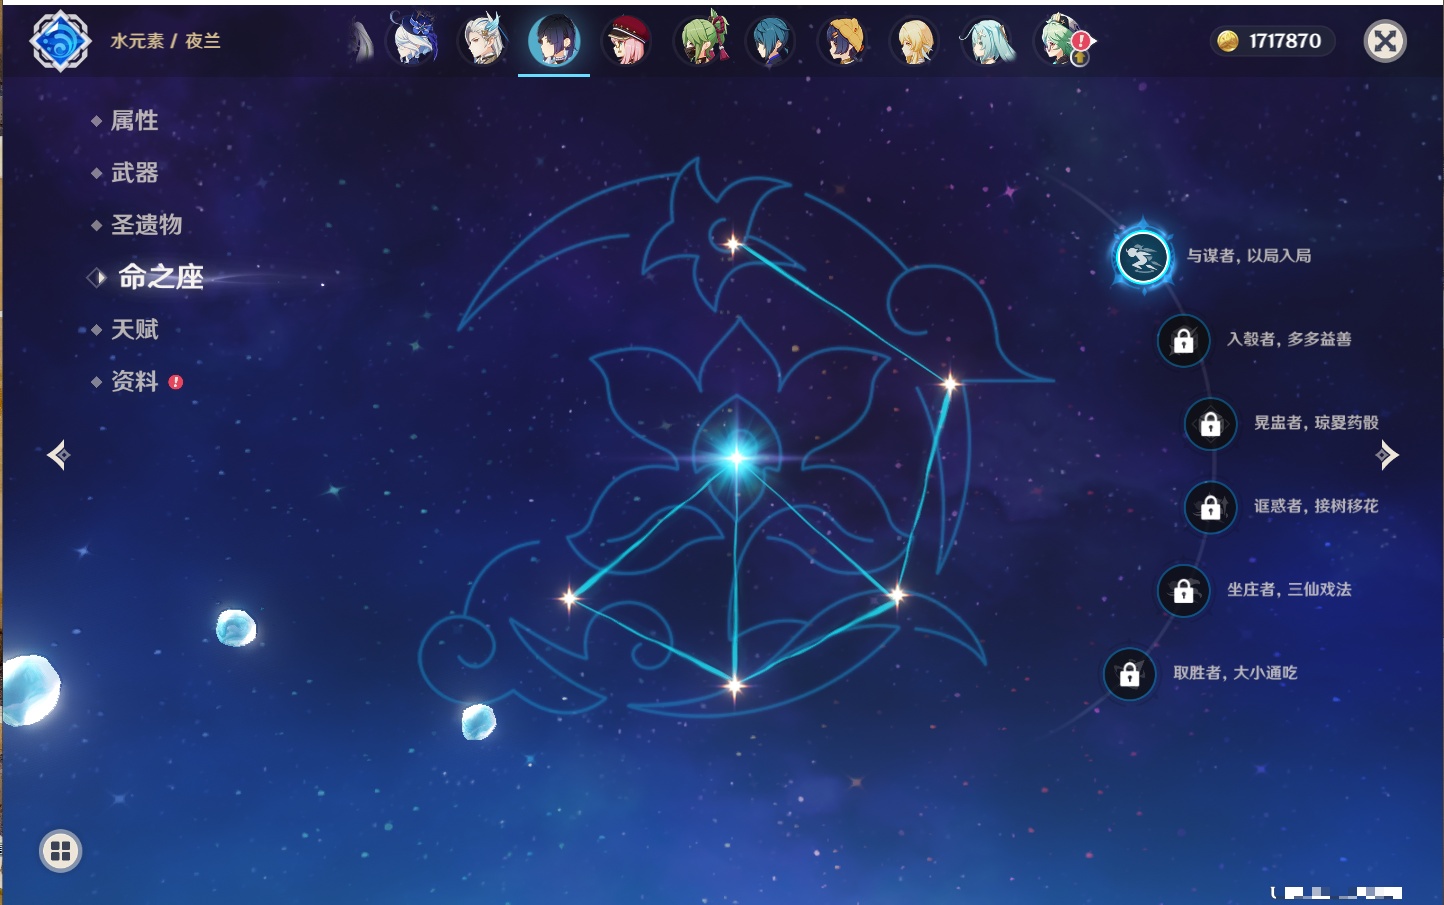
Task: Choose the blonde Traveler avatar
Action: click(914, 41)
